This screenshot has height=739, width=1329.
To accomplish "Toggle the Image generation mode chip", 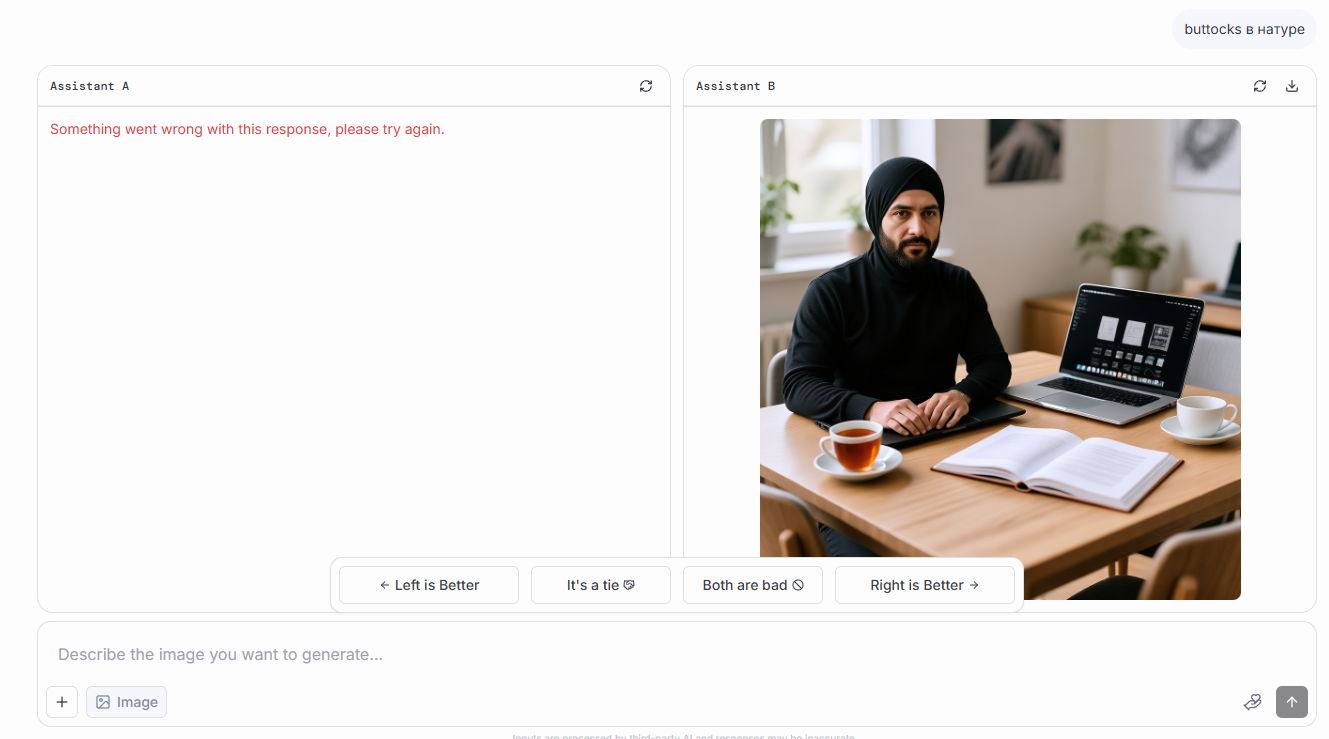I will click(126, 702).
